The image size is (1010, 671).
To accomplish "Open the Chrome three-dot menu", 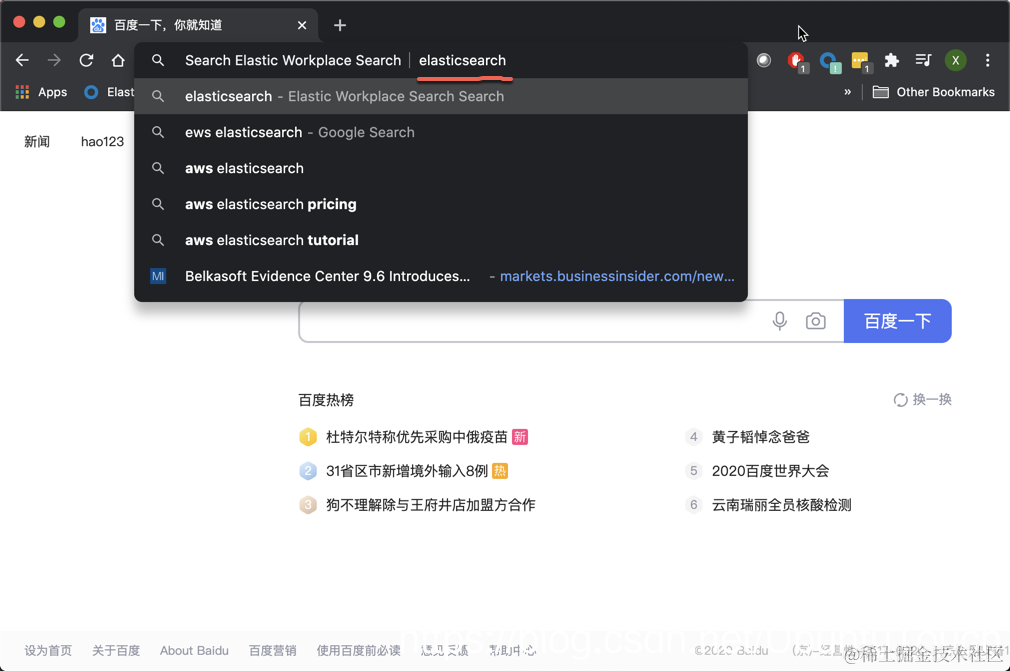I will pyautogui.click(x=987, y=61).
